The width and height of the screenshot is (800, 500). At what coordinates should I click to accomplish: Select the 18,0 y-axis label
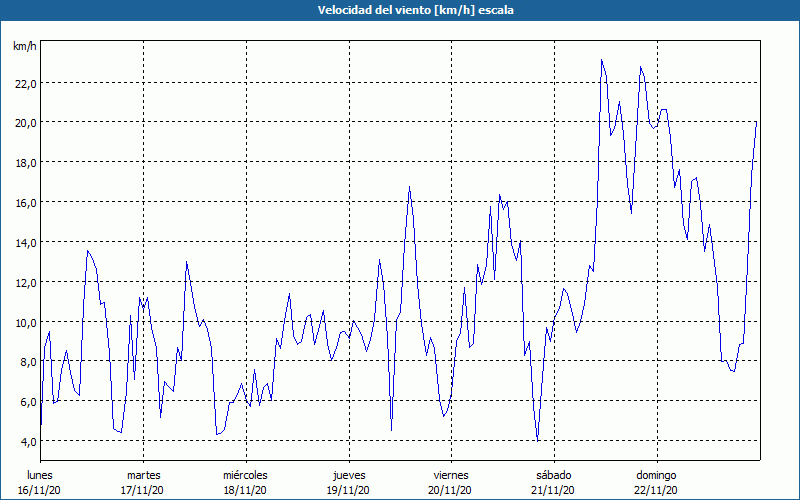[26, 163]
